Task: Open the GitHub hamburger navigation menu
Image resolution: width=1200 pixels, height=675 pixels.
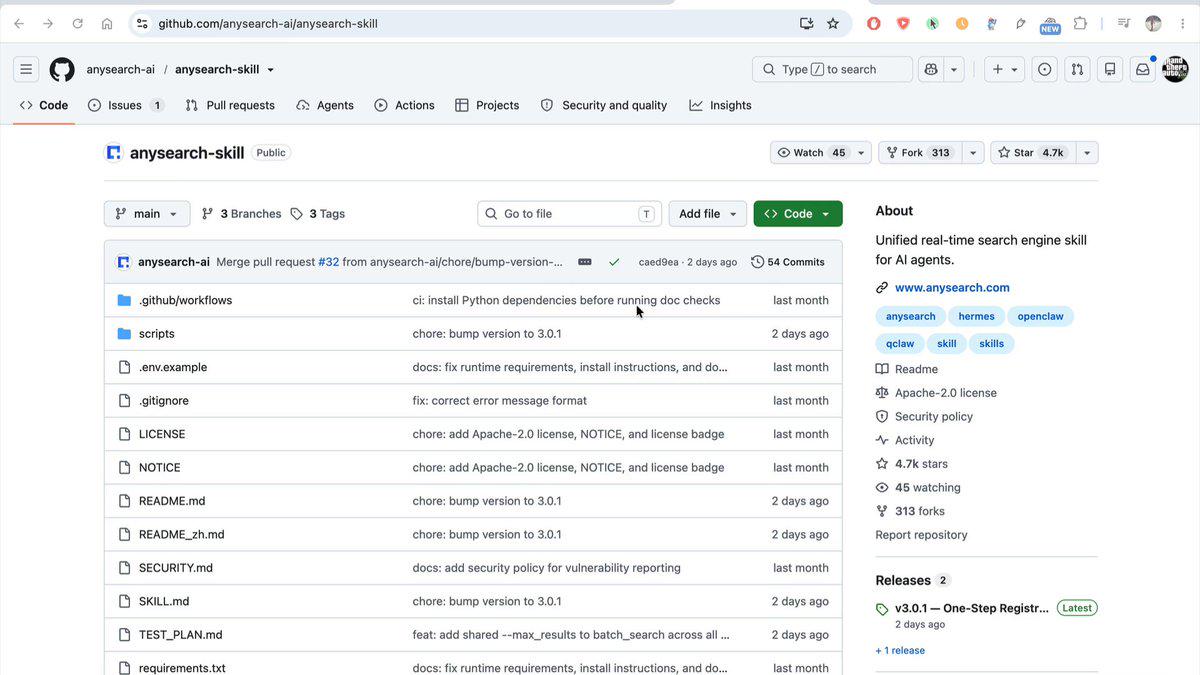Action: click(26, 69)
